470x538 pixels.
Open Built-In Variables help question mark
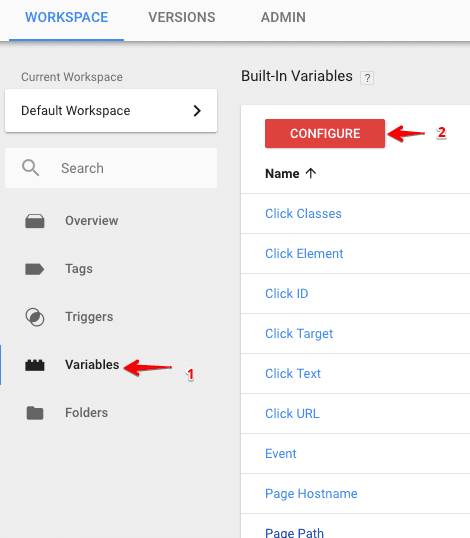click(x=367, y=78)
